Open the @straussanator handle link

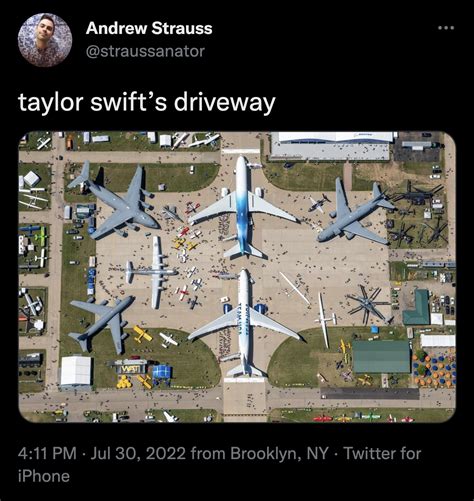click(145, 51)
